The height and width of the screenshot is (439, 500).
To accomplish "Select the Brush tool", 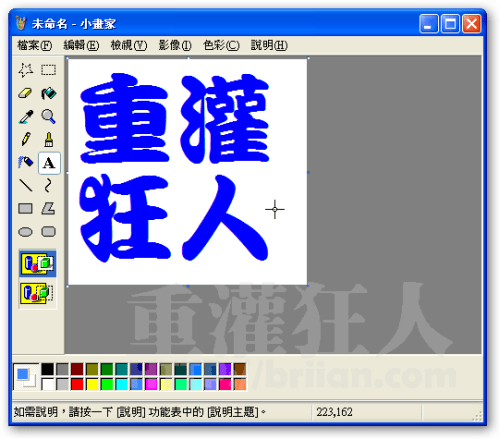I will coord(49,139).
